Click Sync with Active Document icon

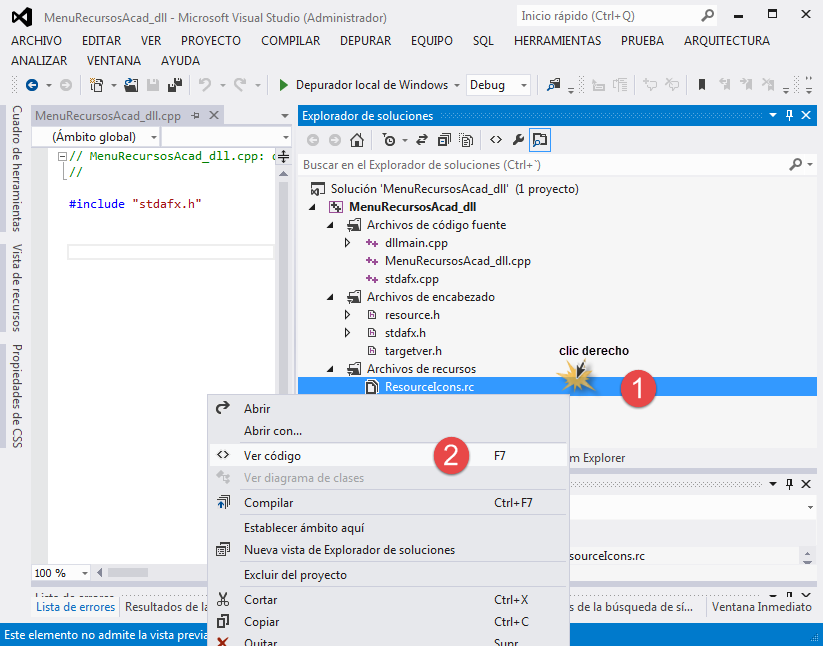point(422,140)
